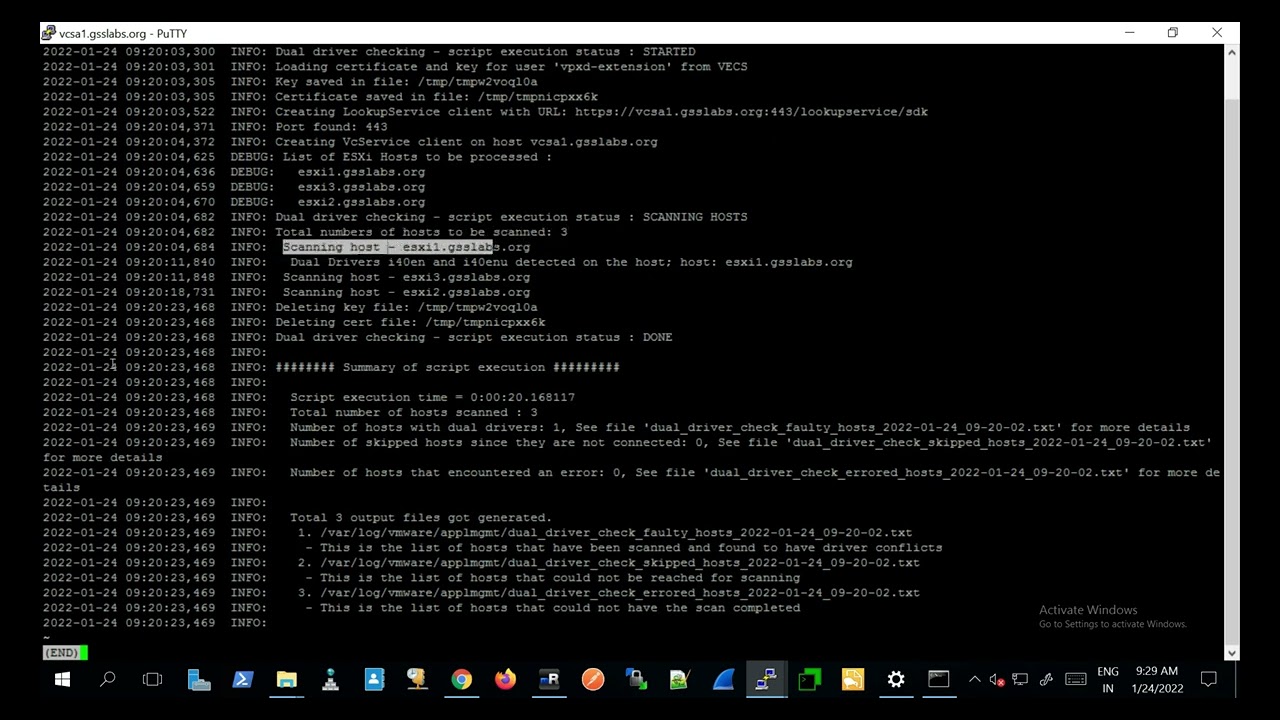Launch PowerShell from the taskbar
This screenshot has width=1280, height=720.
click(x=242, y=680)
